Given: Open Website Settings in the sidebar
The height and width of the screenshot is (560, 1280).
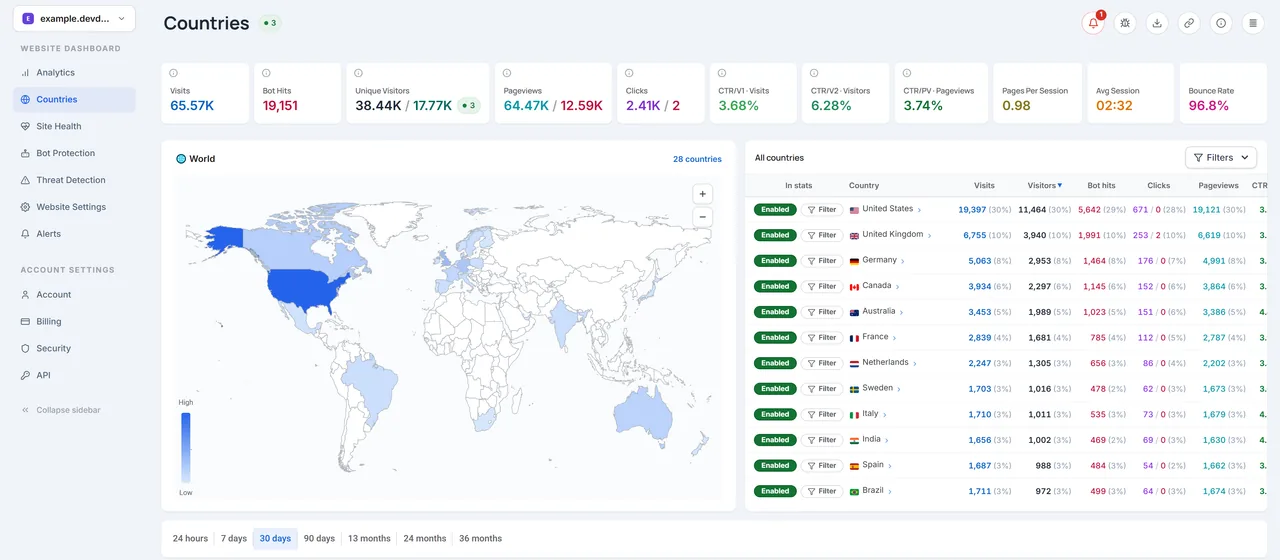Looking at the screenshot, I should coord(74,207).
